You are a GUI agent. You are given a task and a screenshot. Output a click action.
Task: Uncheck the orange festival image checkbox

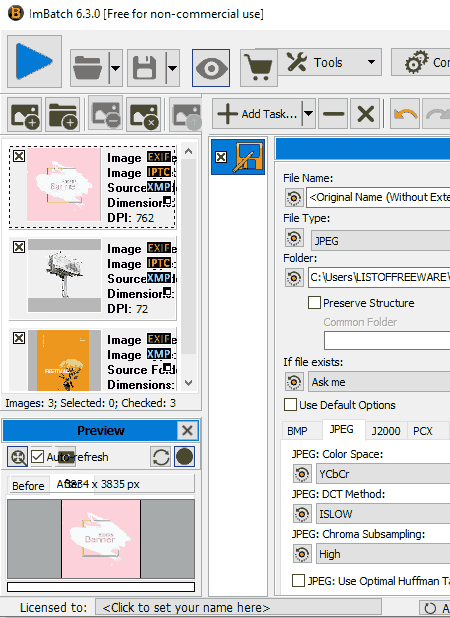[19, 338]
